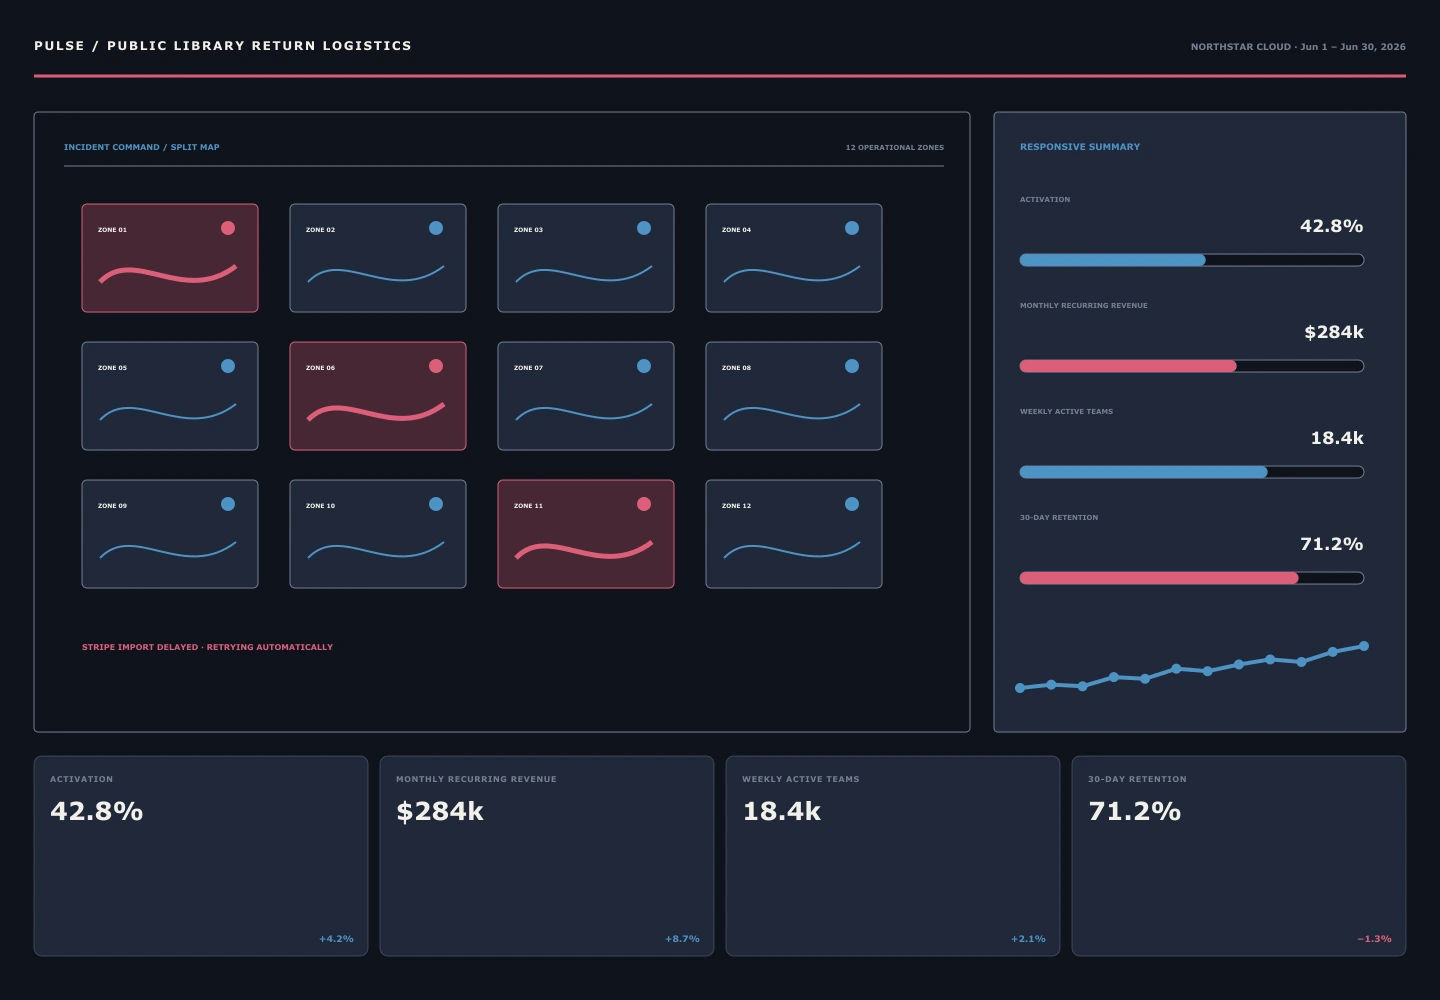1440x1000 pixels.
Task: Select the Zone 04 sparkline trend
Action: pos(792,274)
